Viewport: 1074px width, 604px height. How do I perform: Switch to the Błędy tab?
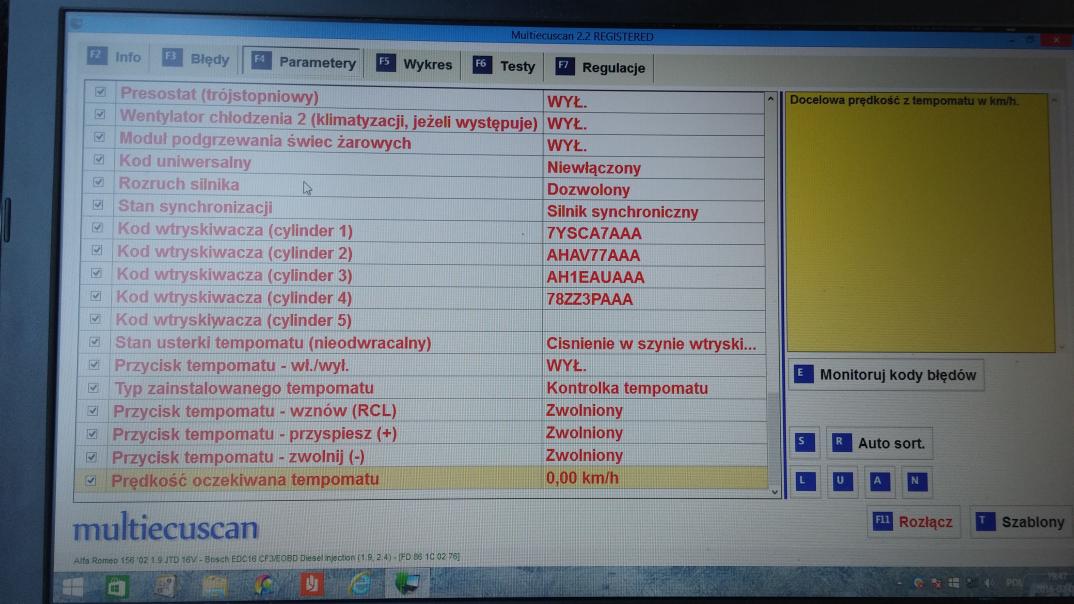coord(196,59)
